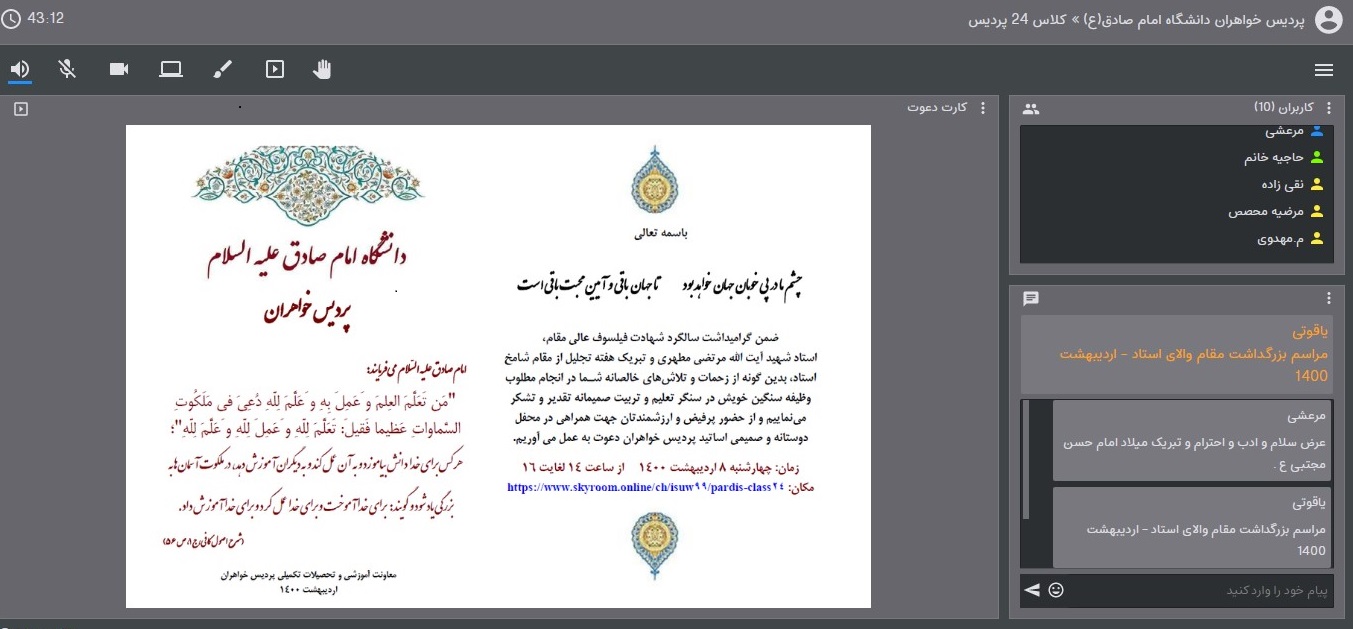
Task: Click the avatar icon beside م.مهدوی
Action: (1317, 238)
